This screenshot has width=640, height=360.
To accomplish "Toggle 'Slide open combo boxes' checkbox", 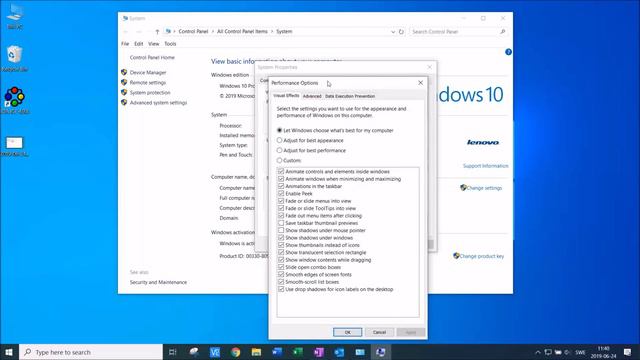I will [281, 267].
